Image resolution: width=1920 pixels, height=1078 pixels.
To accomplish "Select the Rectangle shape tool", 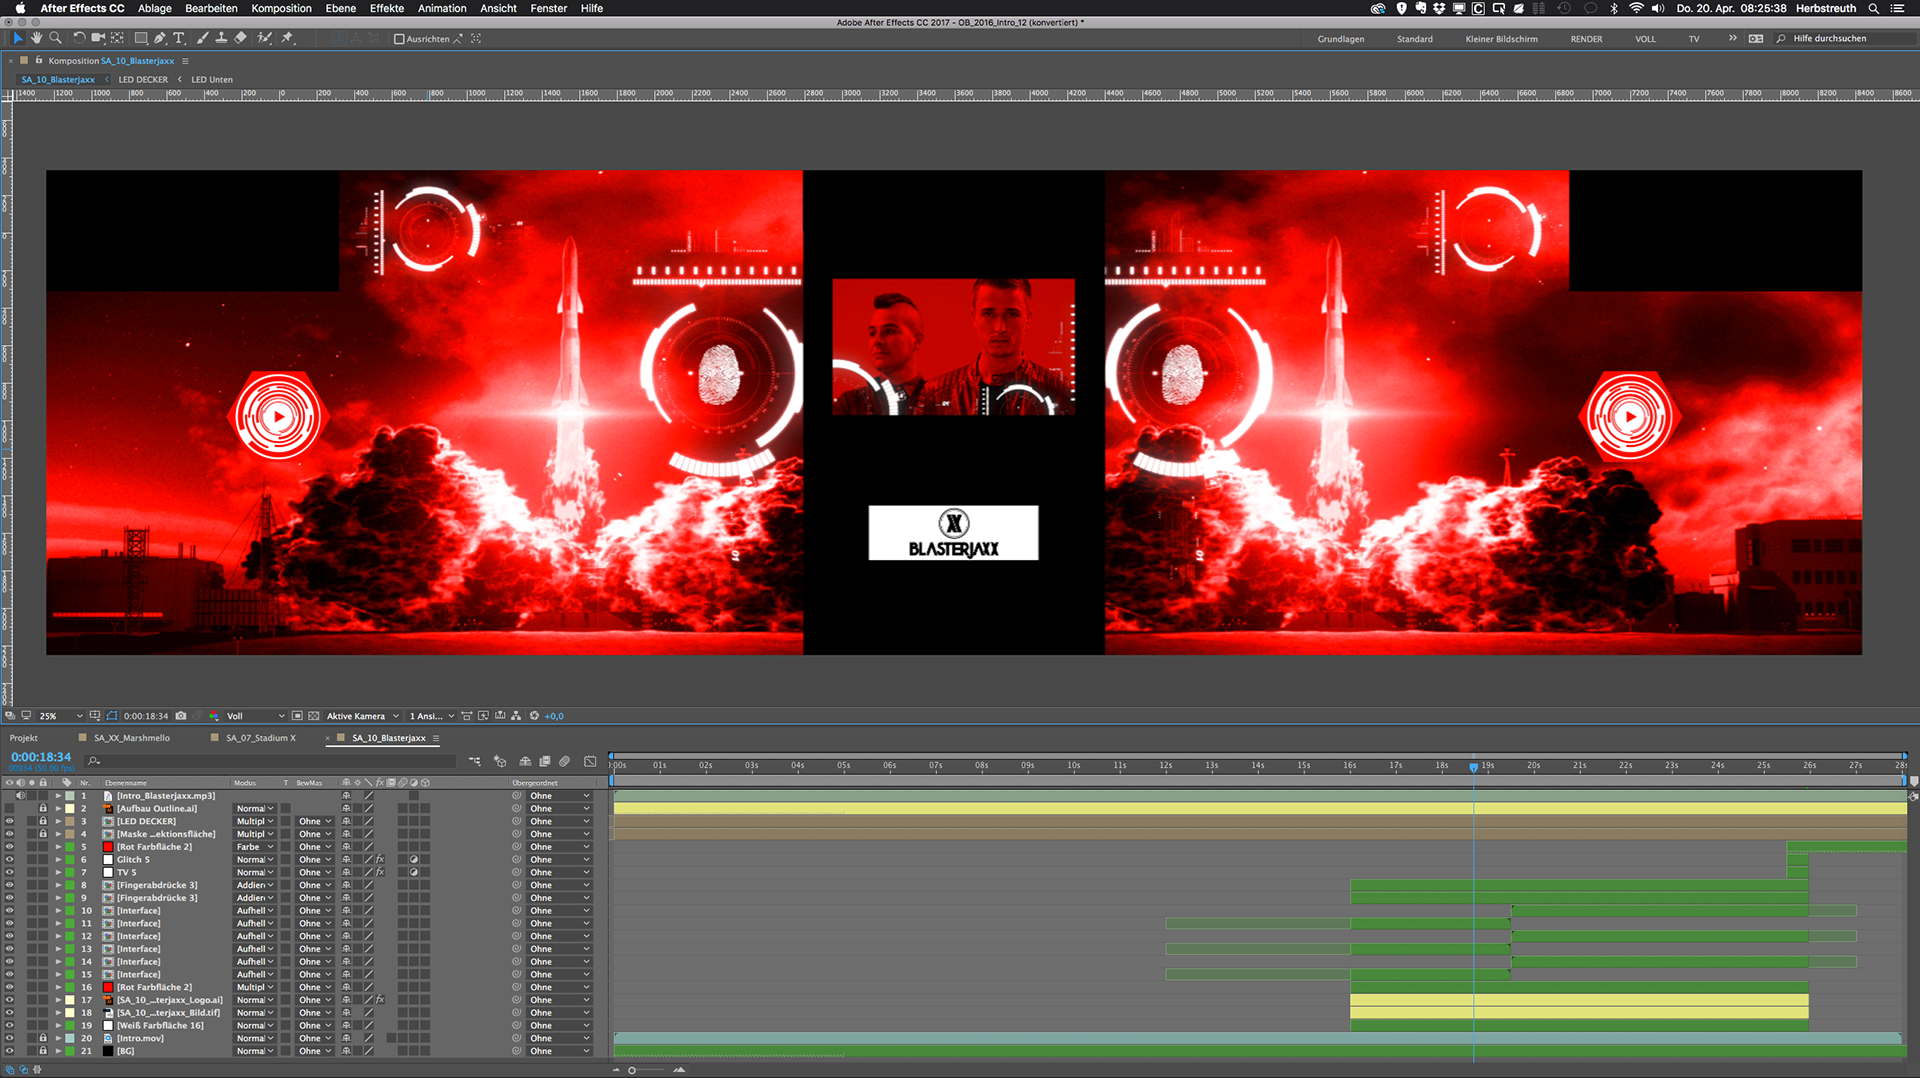I will 141,38.
